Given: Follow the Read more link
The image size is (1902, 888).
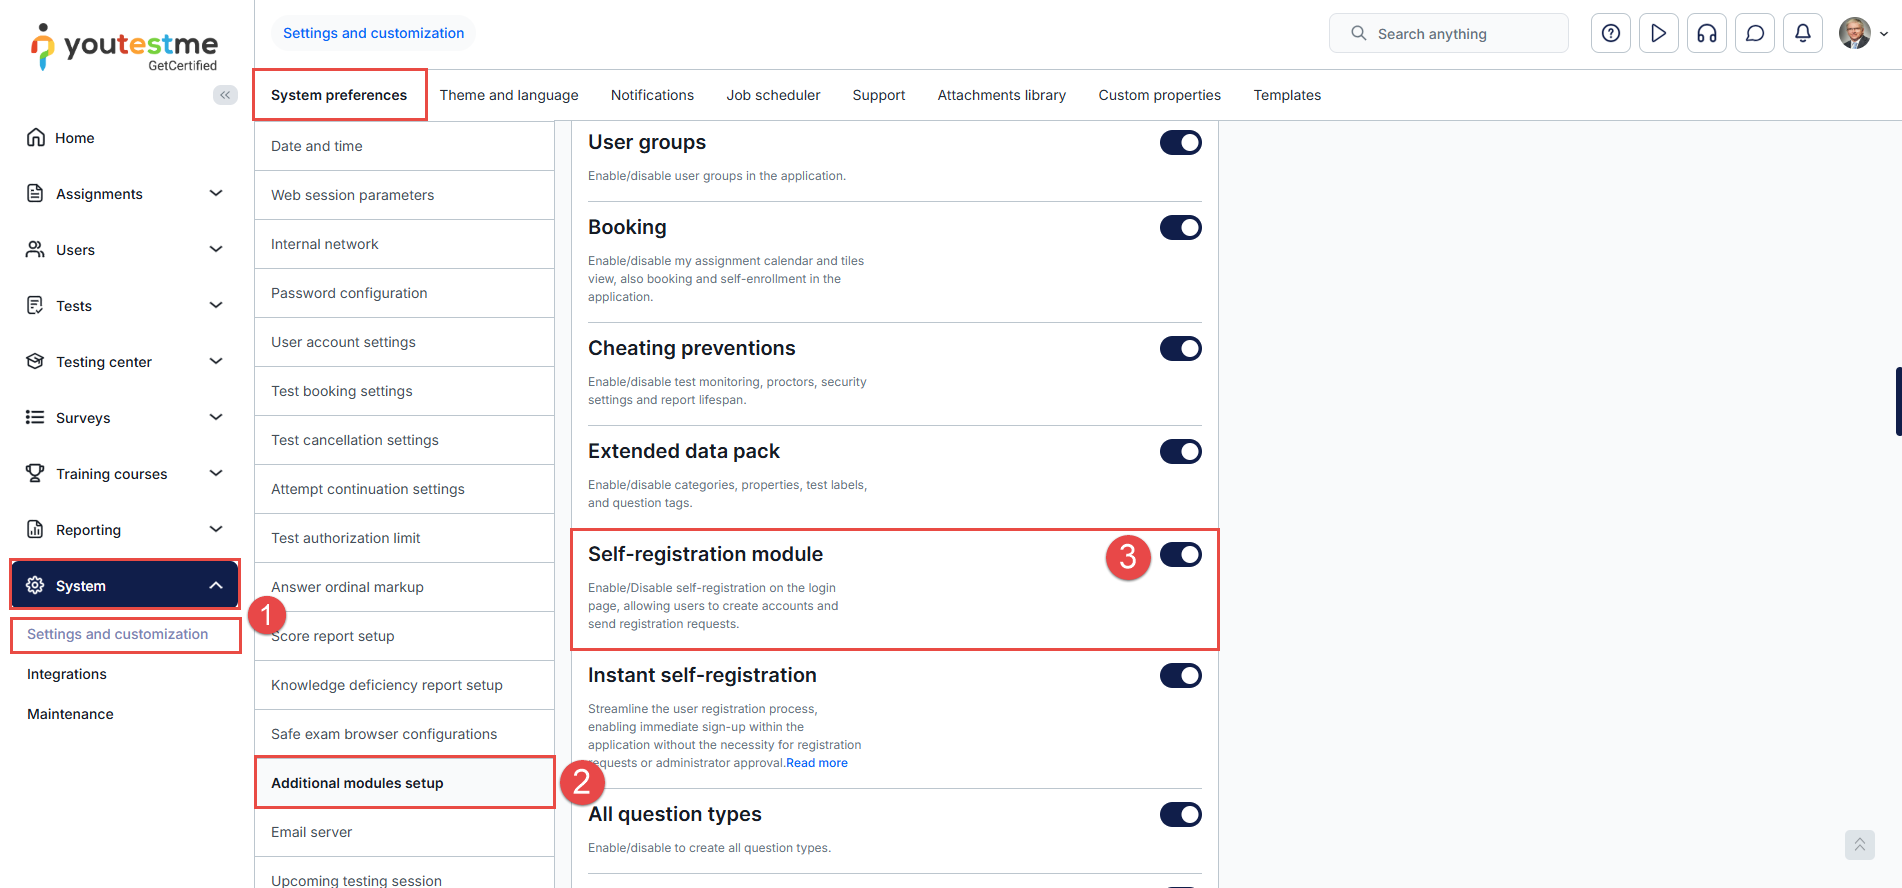Looking at the screenshot, I should tap(817, 763).
